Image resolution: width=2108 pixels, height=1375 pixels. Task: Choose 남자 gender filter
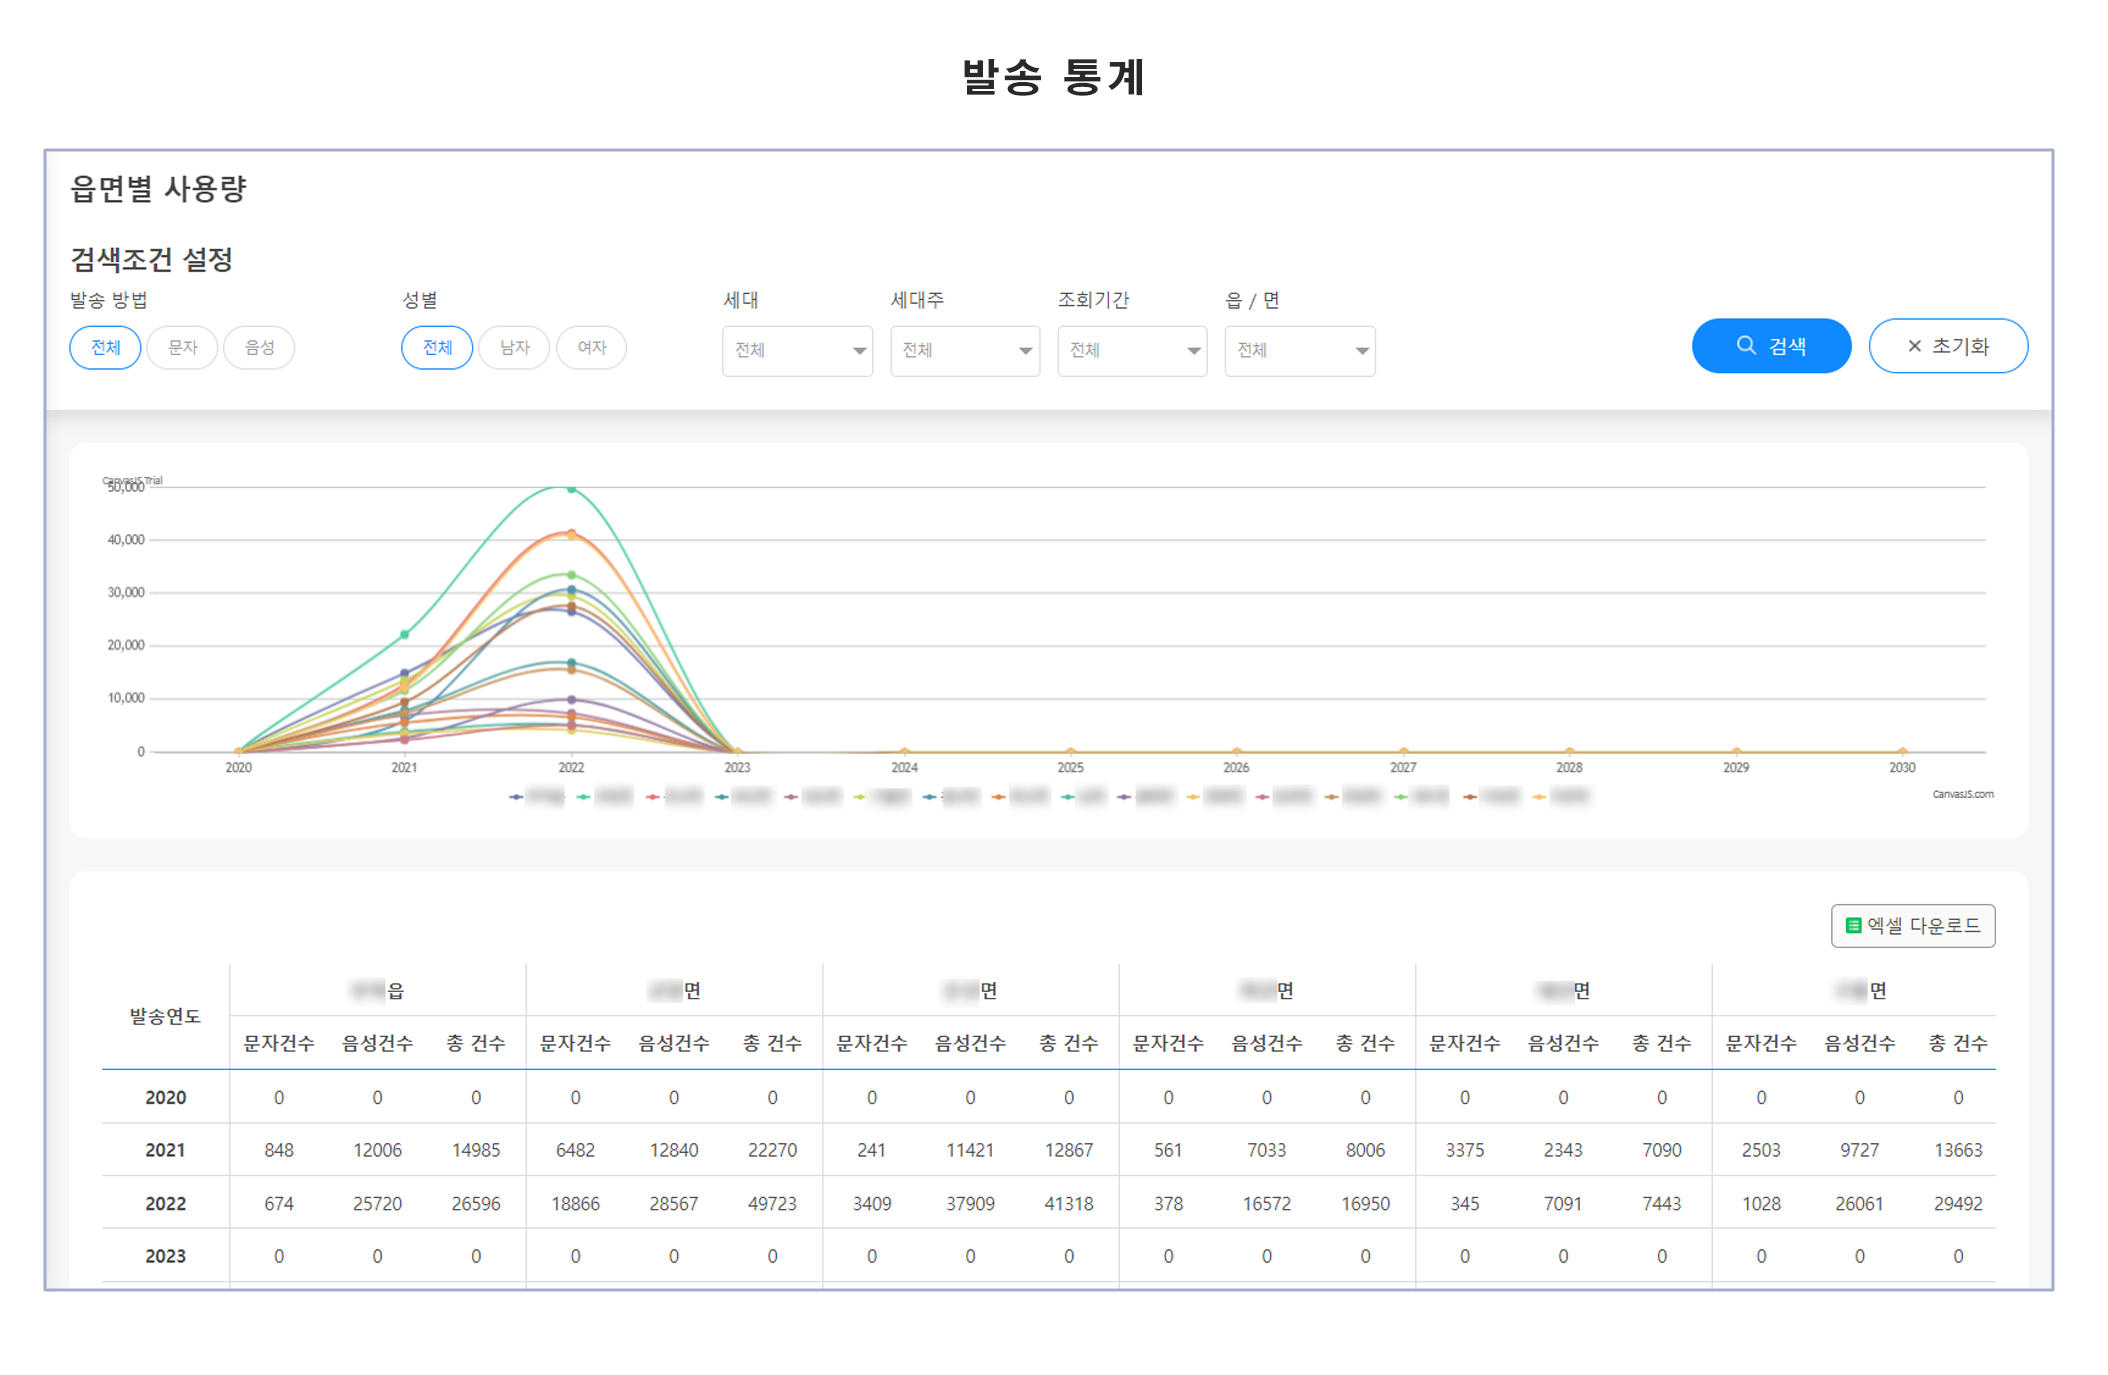point(514,347)
